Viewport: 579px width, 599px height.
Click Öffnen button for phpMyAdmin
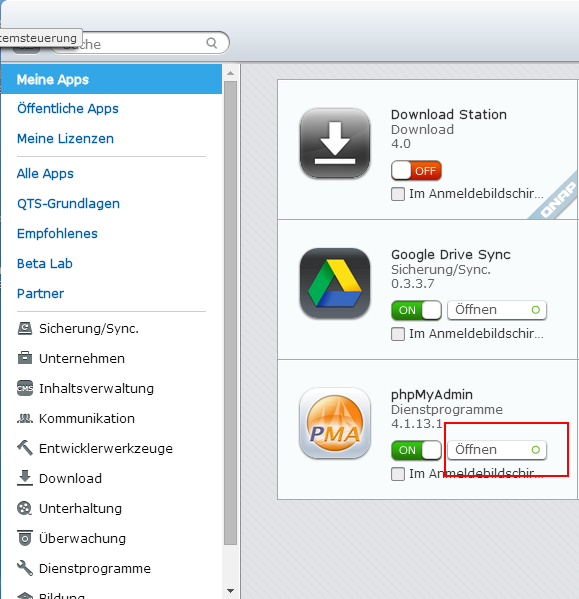497,450
